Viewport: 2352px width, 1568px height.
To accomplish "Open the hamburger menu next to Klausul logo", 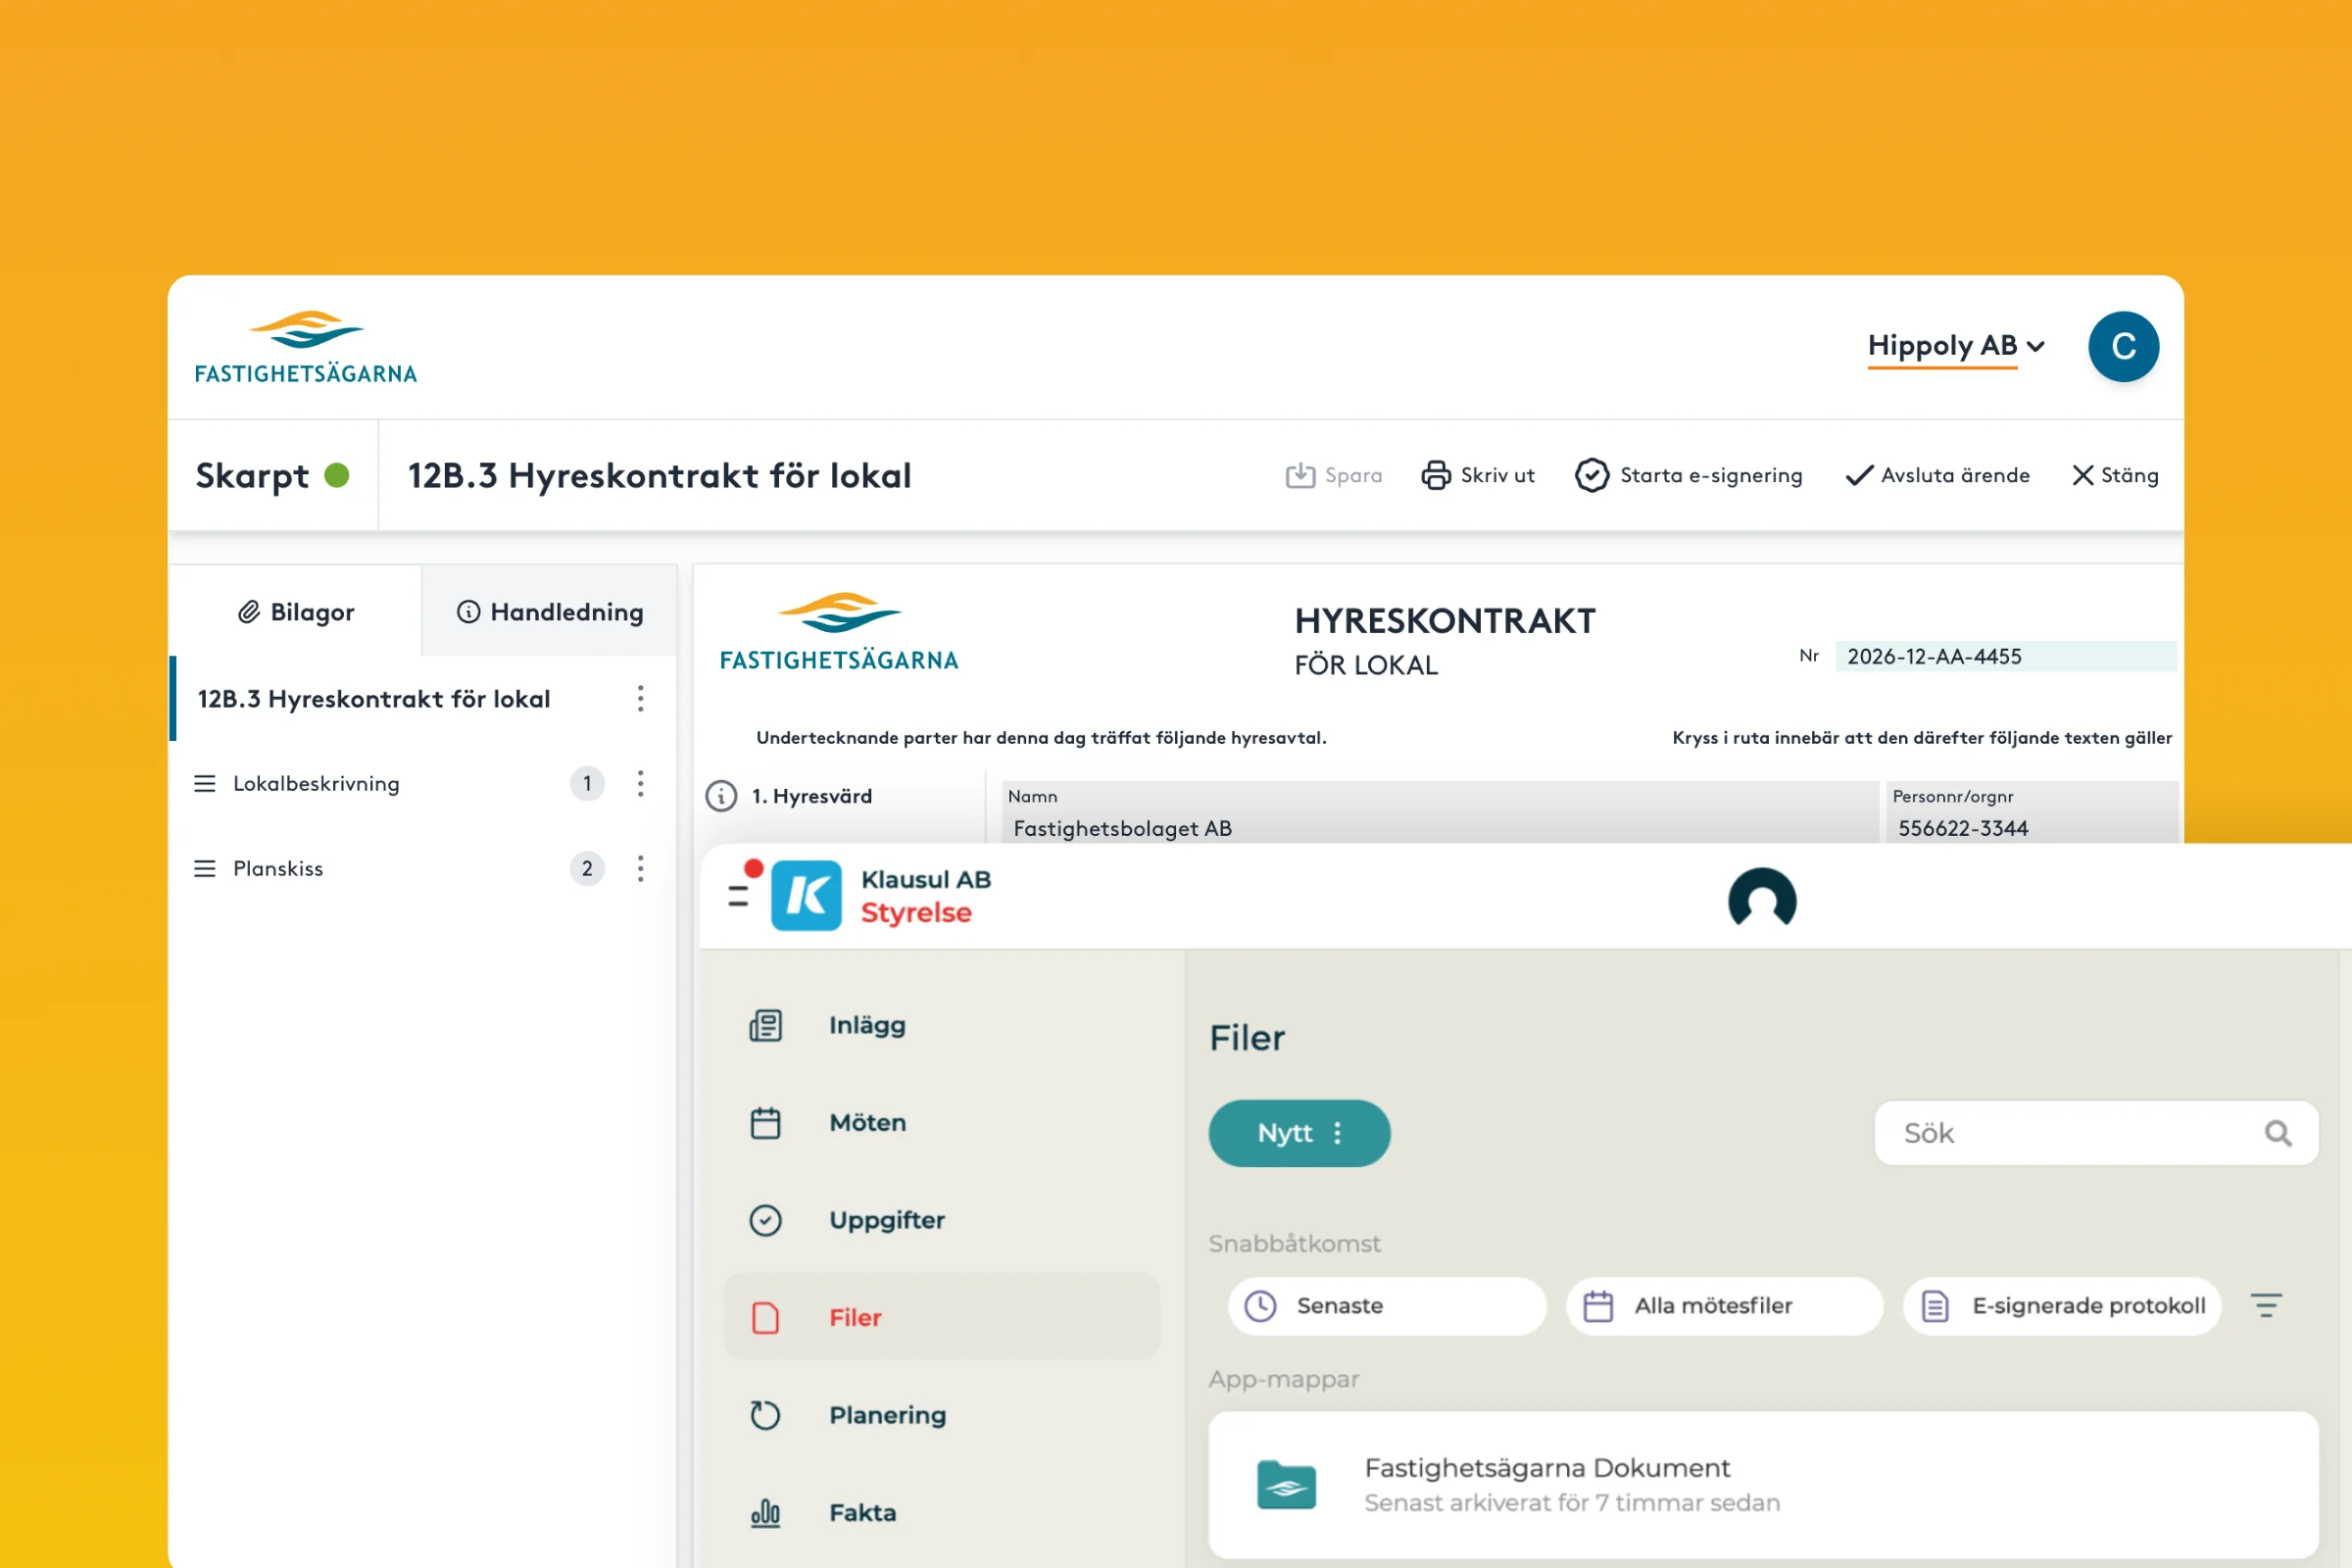I will click(x=739, y=895).
